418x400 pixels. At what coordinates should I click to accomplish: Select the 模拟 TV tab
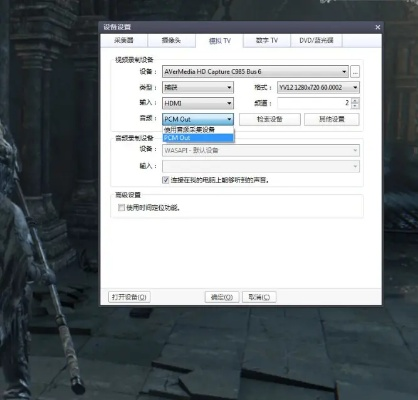pyautogui.click(x=219, y=41)
